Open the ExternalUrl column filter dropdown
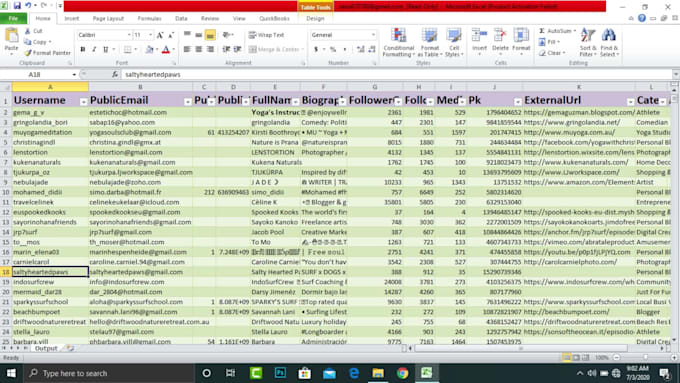 coord(630,101)
